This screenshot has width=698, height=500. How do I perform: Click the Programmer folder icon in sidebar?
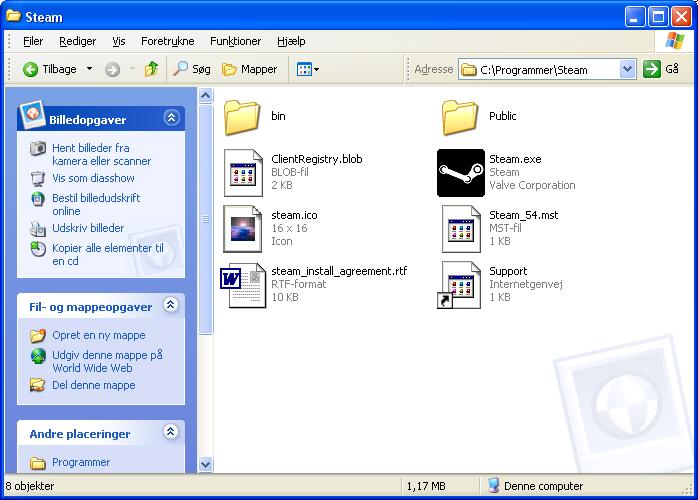[x=38, y=463]
